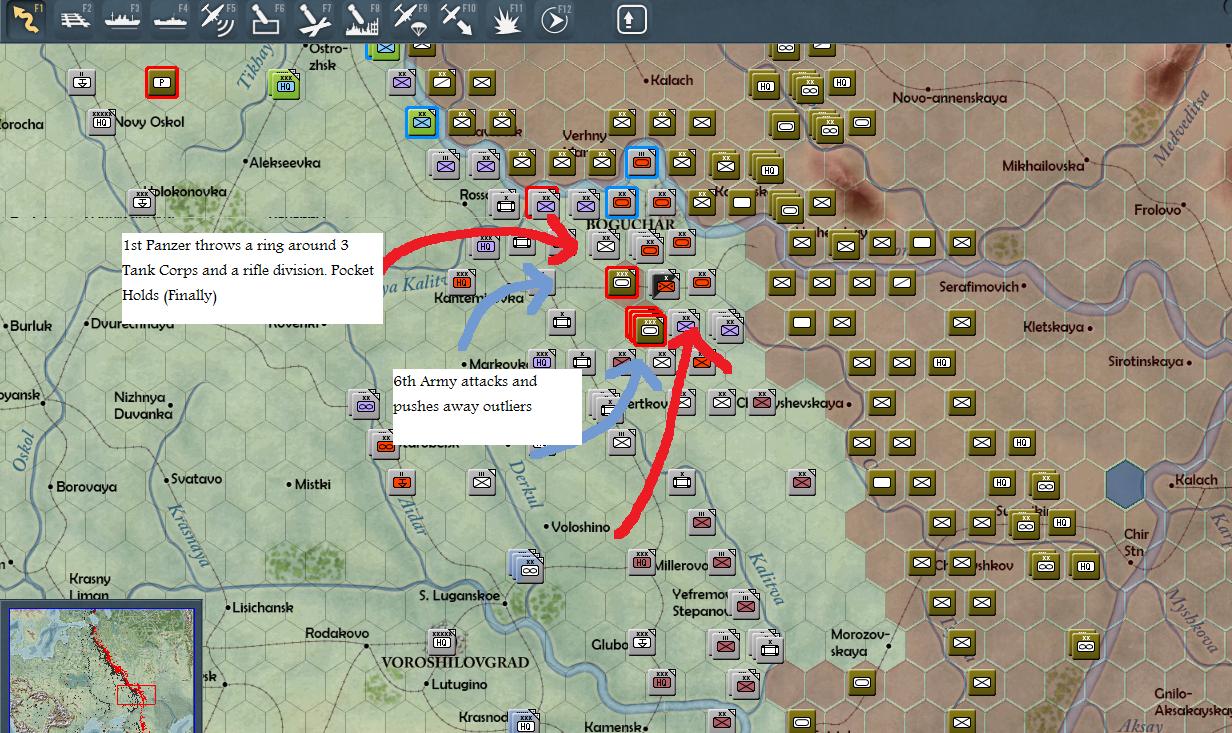Screen dimensions: 1232x733
Task: Select the black counter with red infantry symbol
Action: (x=663, y=283)
